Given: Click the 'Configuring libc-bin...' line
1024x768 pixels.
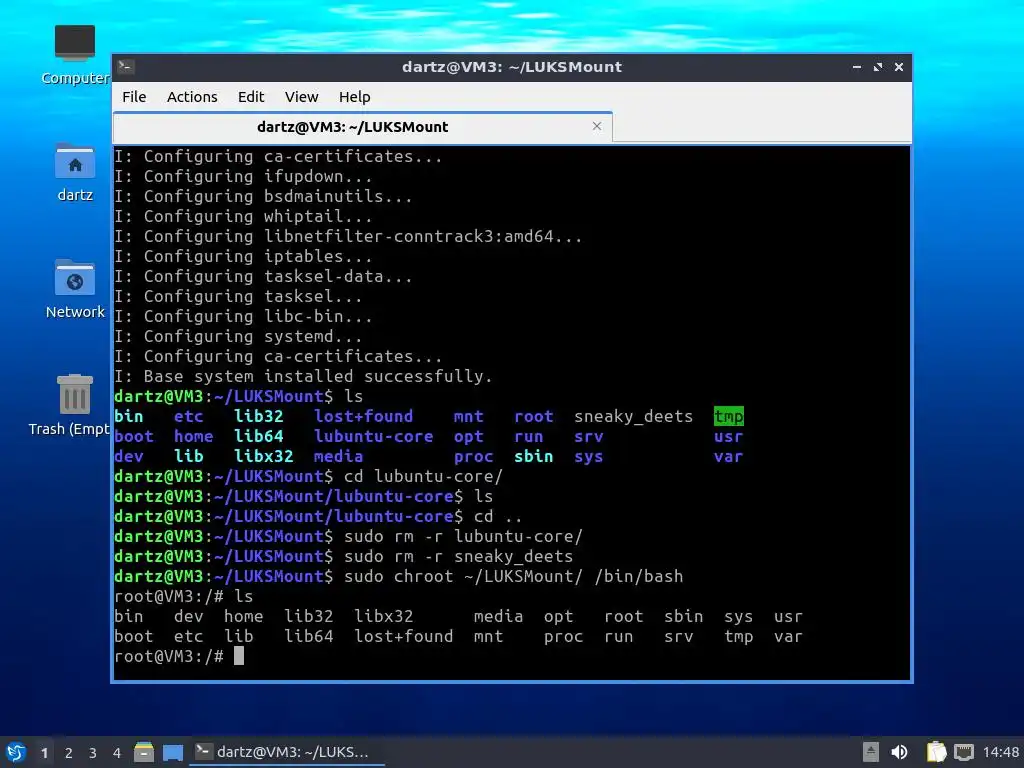Looking at the screenshot, I should click(x=244, y=316).
